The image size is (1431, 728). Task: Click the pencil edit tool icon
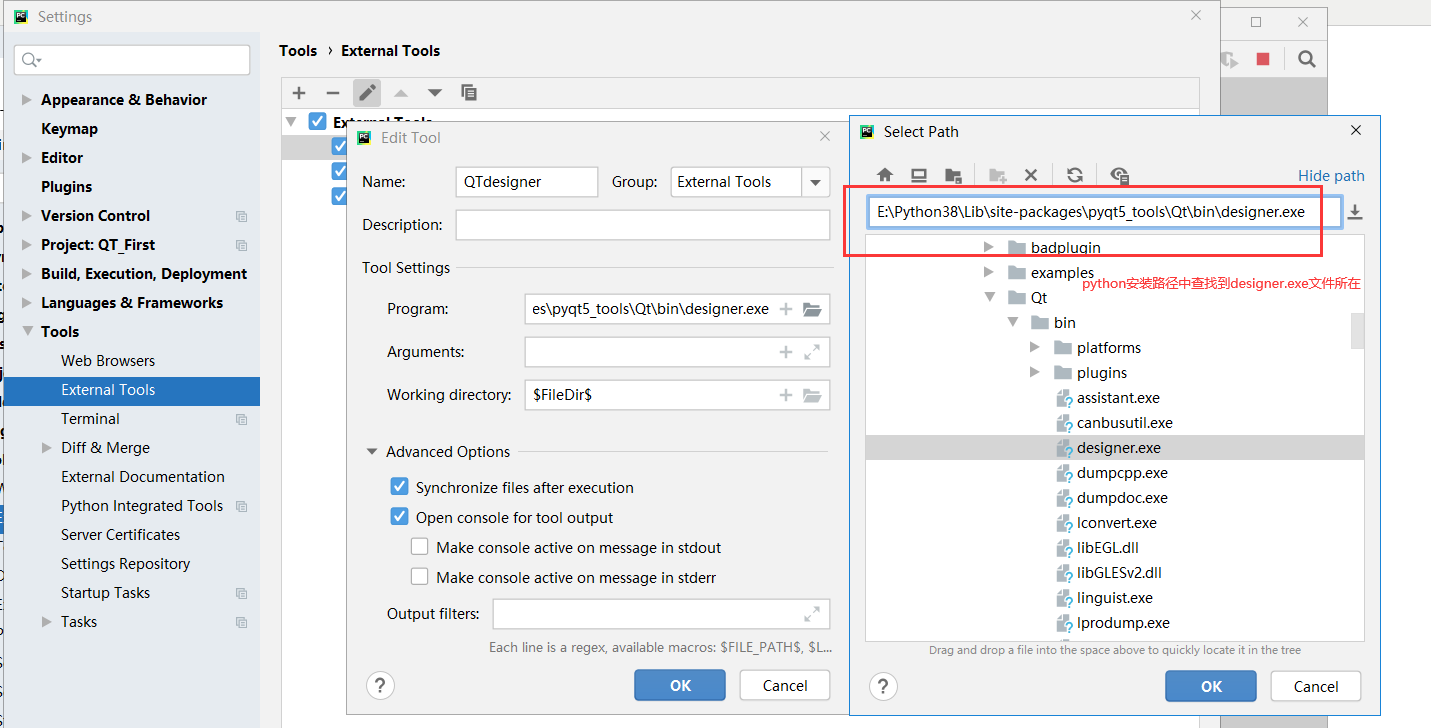tap(367, 93)
